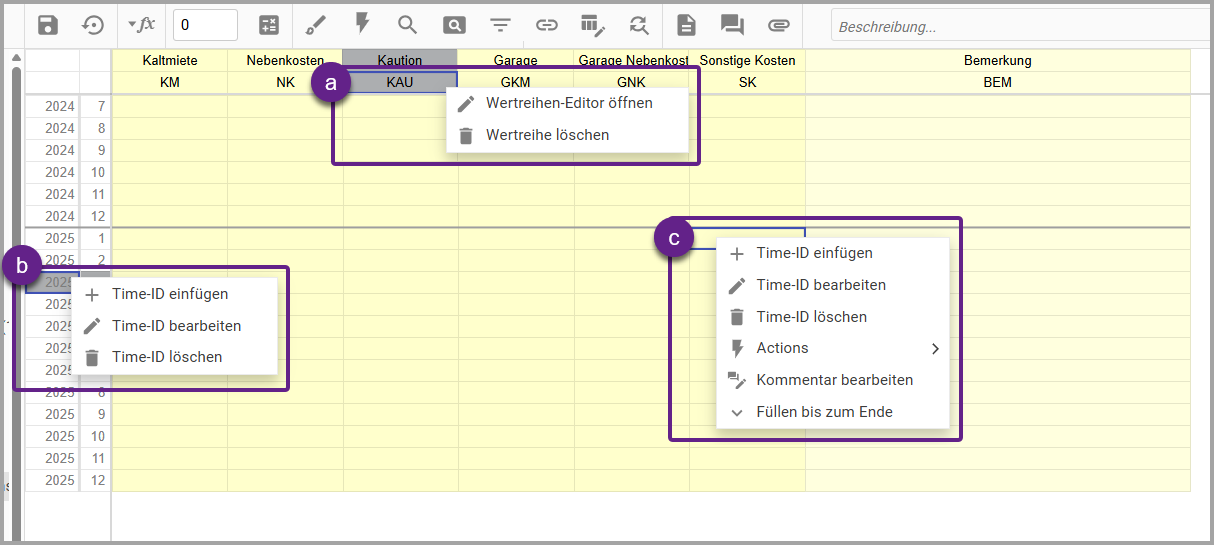1214x545 pixels.
Task: Click the lightning bolt actions icon in toolbar
Action: (362, 24)
